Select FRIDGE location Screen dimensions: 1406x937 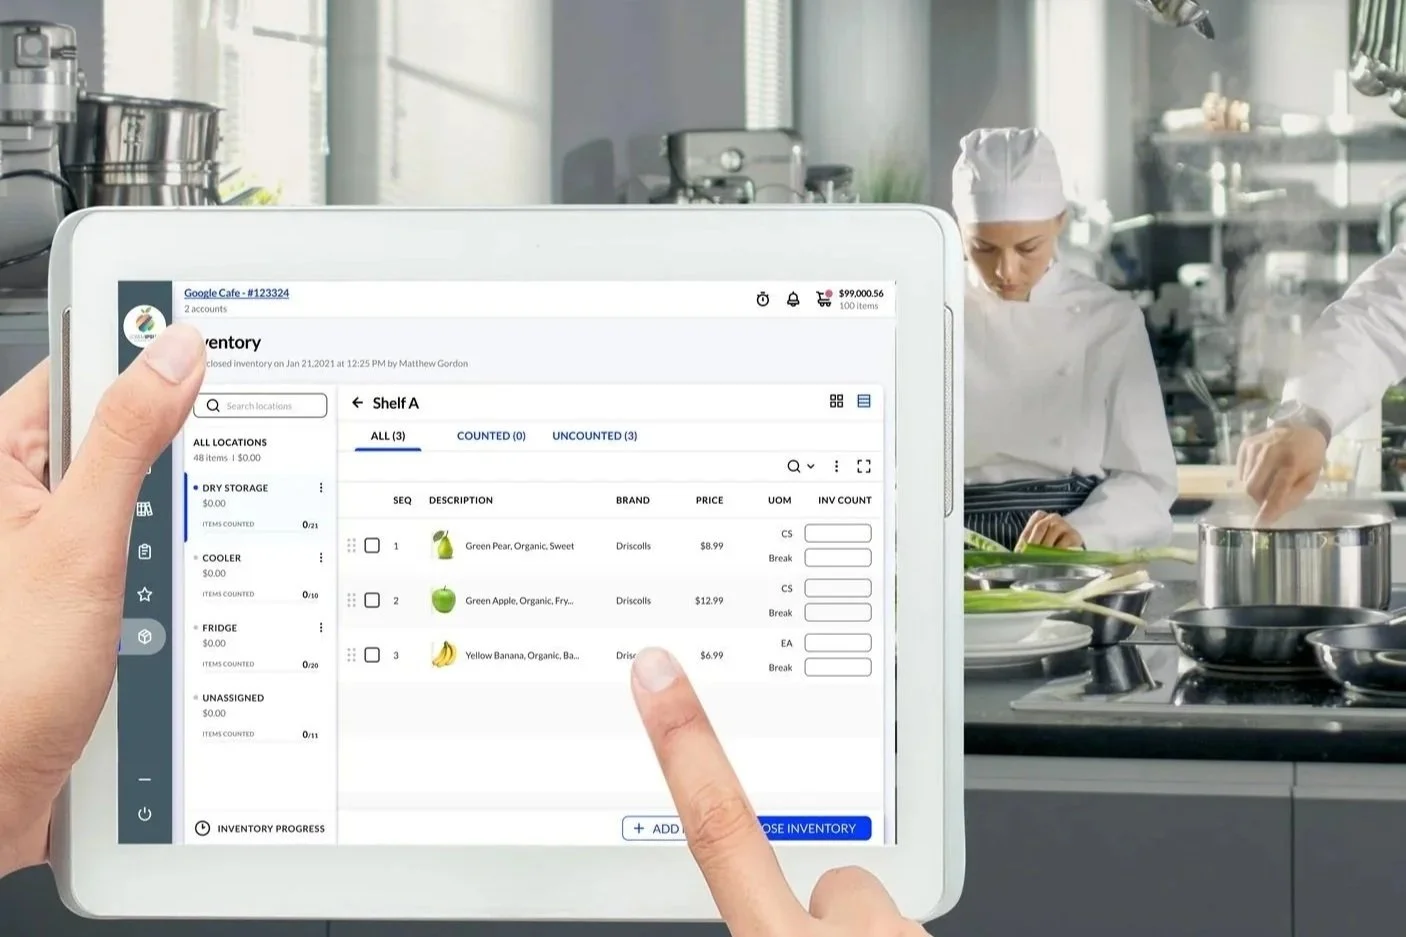tap(258, 645)
